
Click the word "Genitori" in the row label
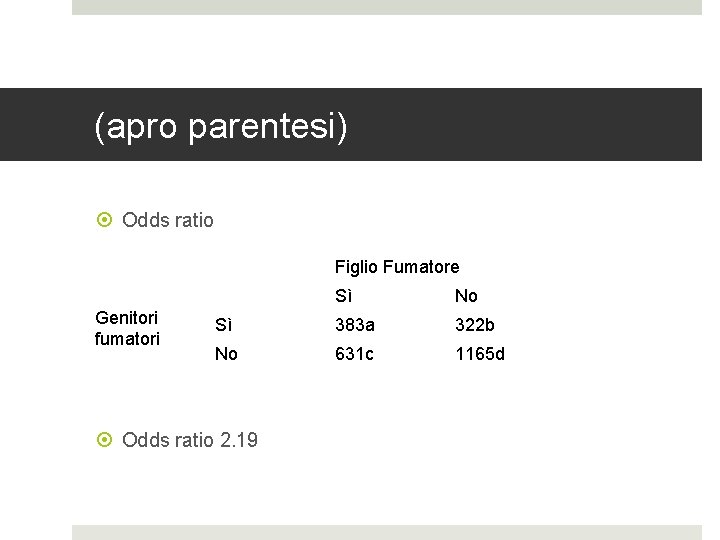coord(126,318)
